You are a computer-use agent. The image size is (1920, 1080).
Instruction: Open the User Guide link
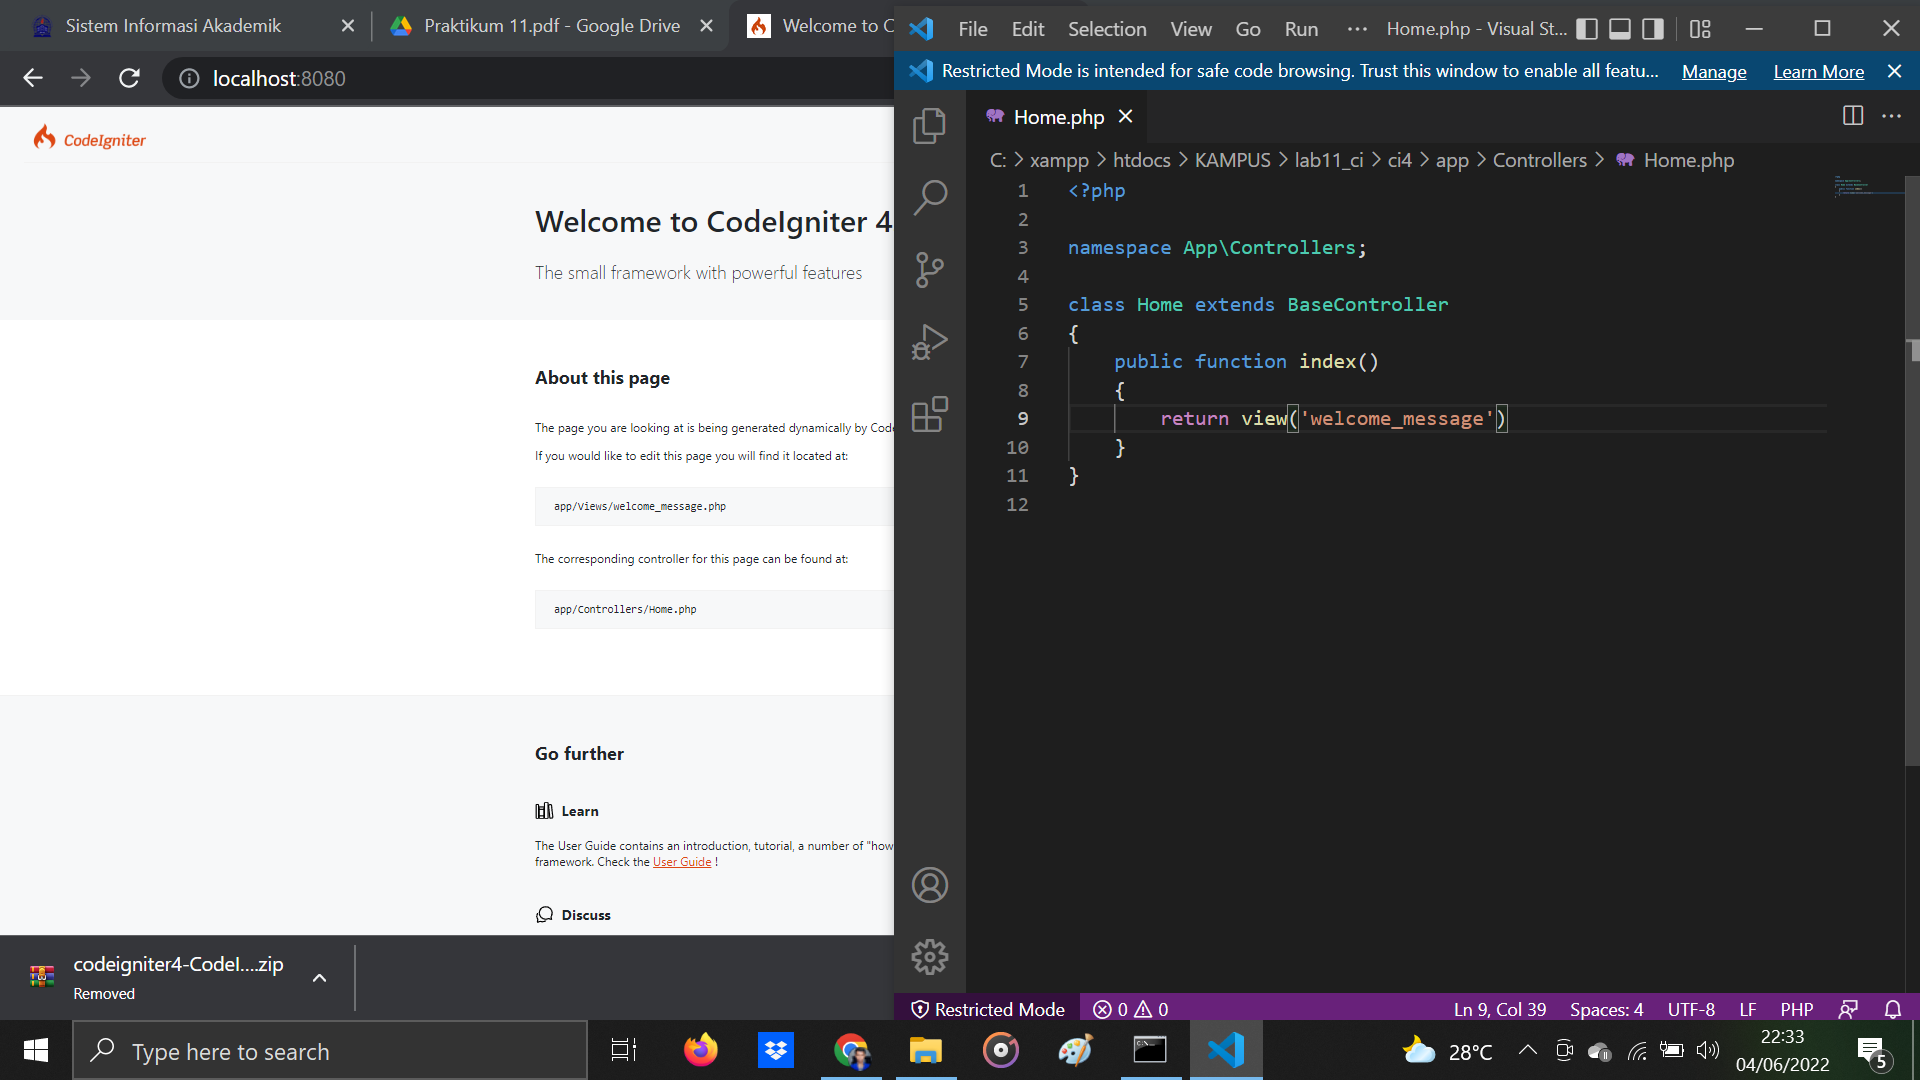[683, 861]
